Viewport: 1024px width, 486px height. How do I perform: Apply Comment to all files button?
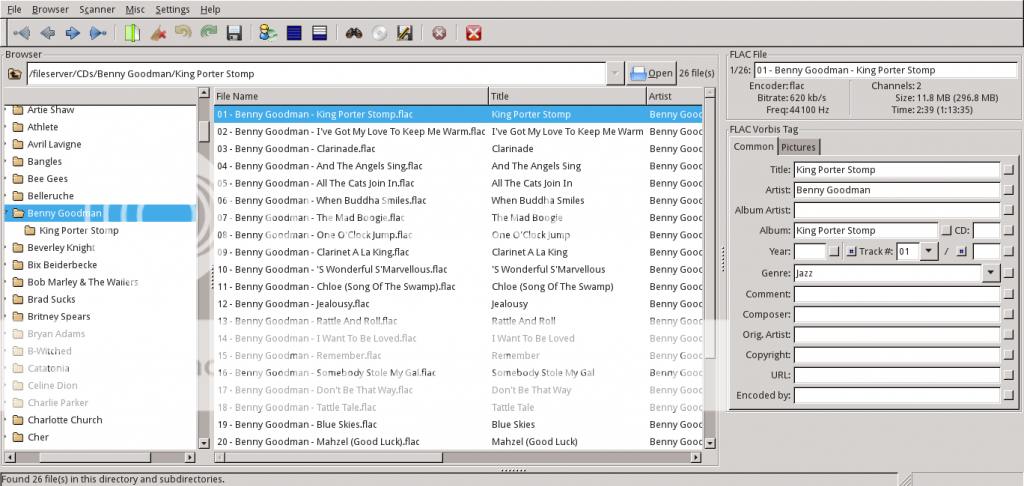coord(1010,294)
